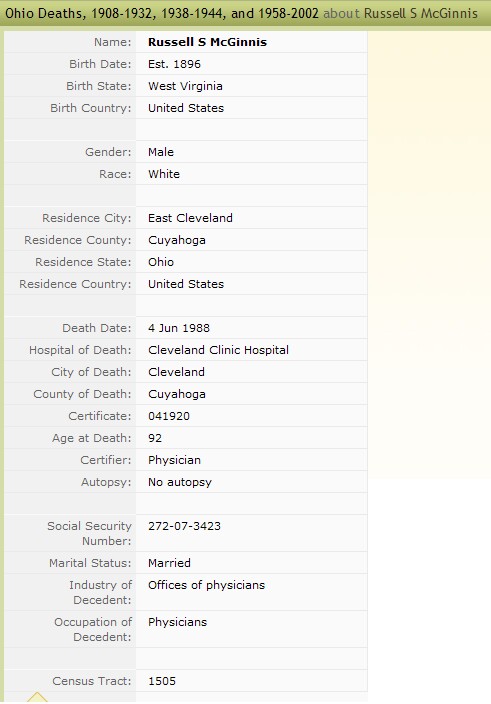Click the Occupation value Physicians
Screen dimensions: 491x704
point(177,622)
